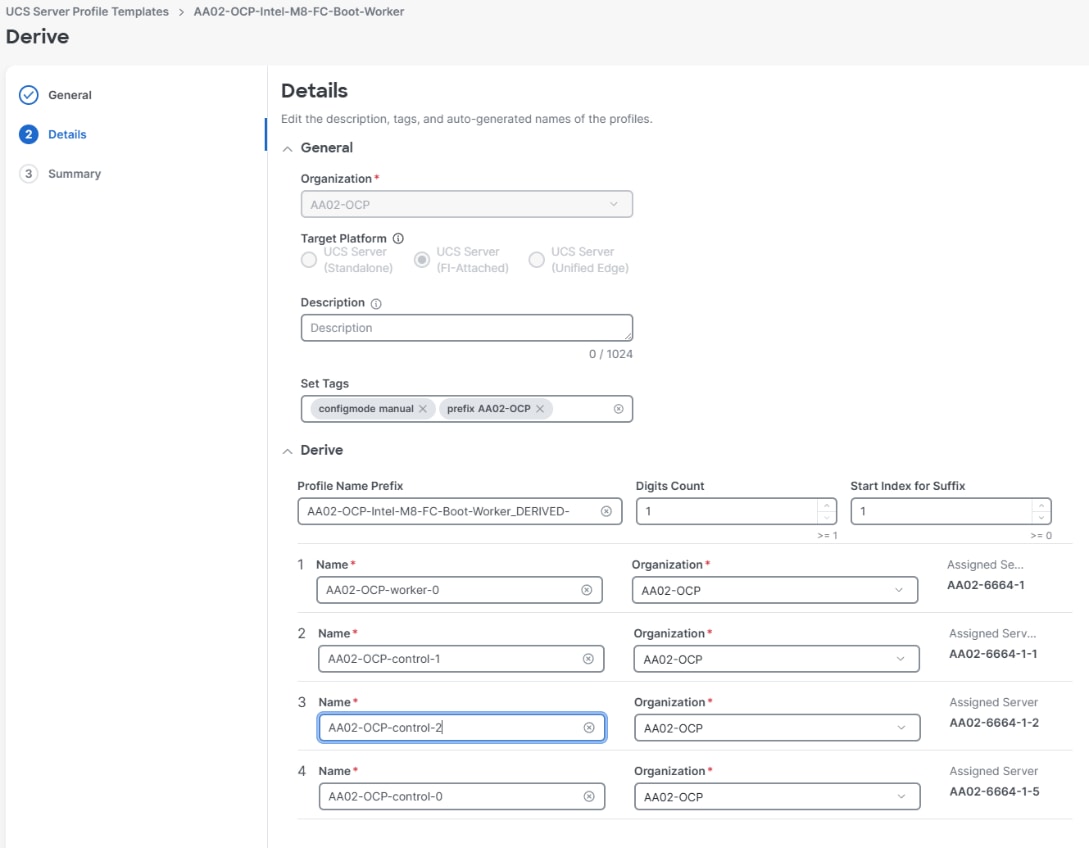Clear the AA02-OCP-worker-0 name field
This screenshot has height=848, width=1089.
click(587, 590)
